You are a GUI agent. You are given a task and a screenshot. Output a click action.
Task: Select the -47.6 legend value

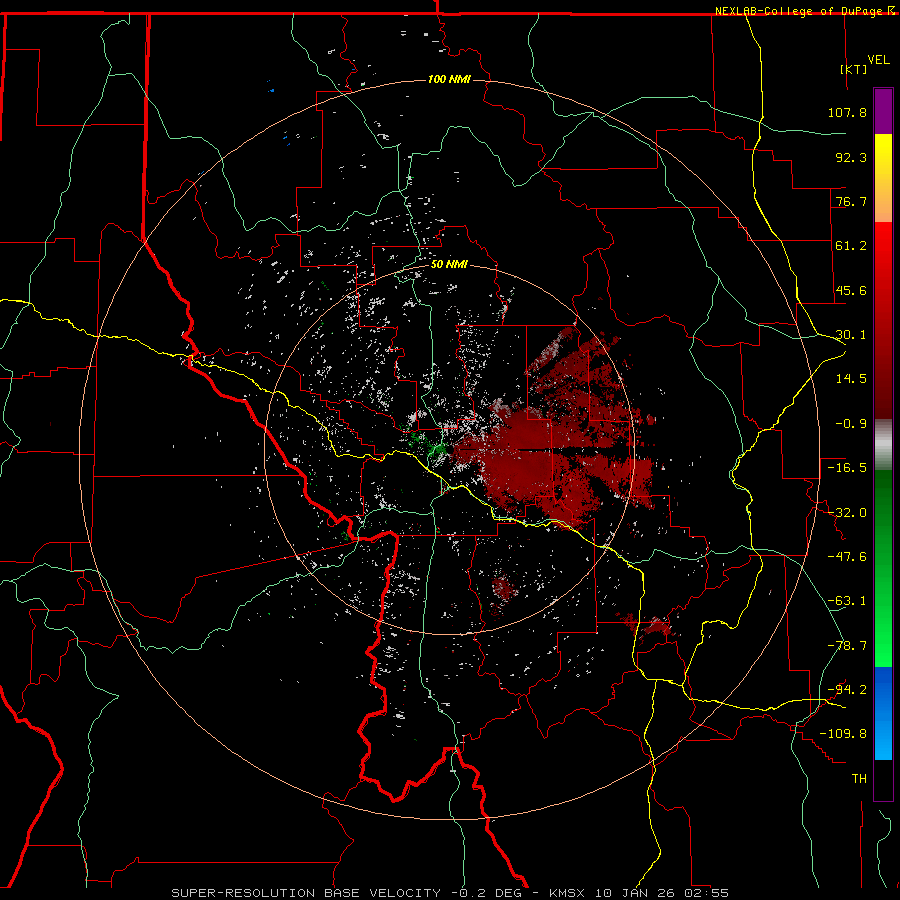(x=847, y=557)
